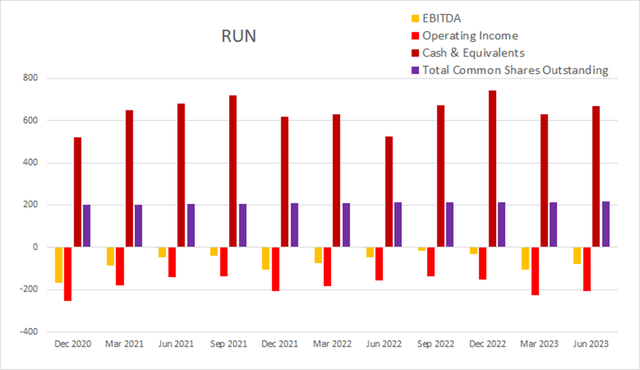The image size is (640, 370).
Task: Select the Jun 2023 Cash & Equivalents bar
Action: click(596, 176)
